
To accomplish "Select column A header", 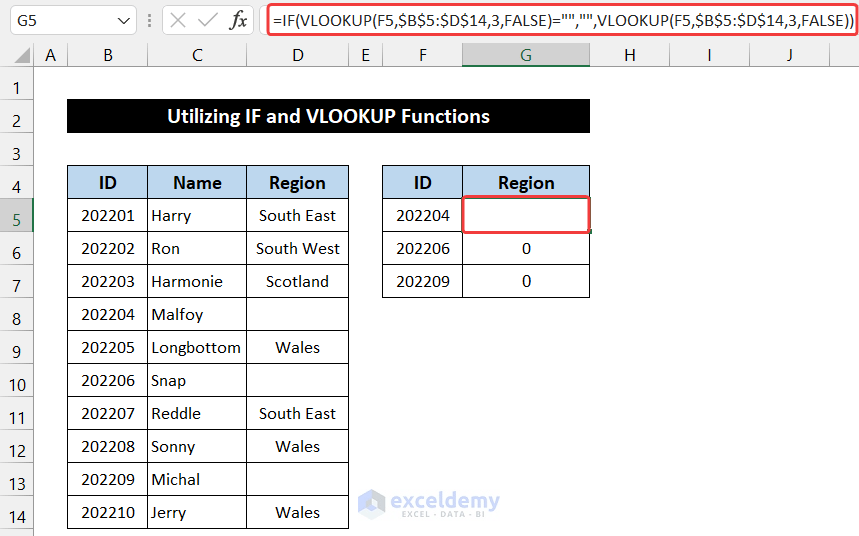I will pos(50,55).
